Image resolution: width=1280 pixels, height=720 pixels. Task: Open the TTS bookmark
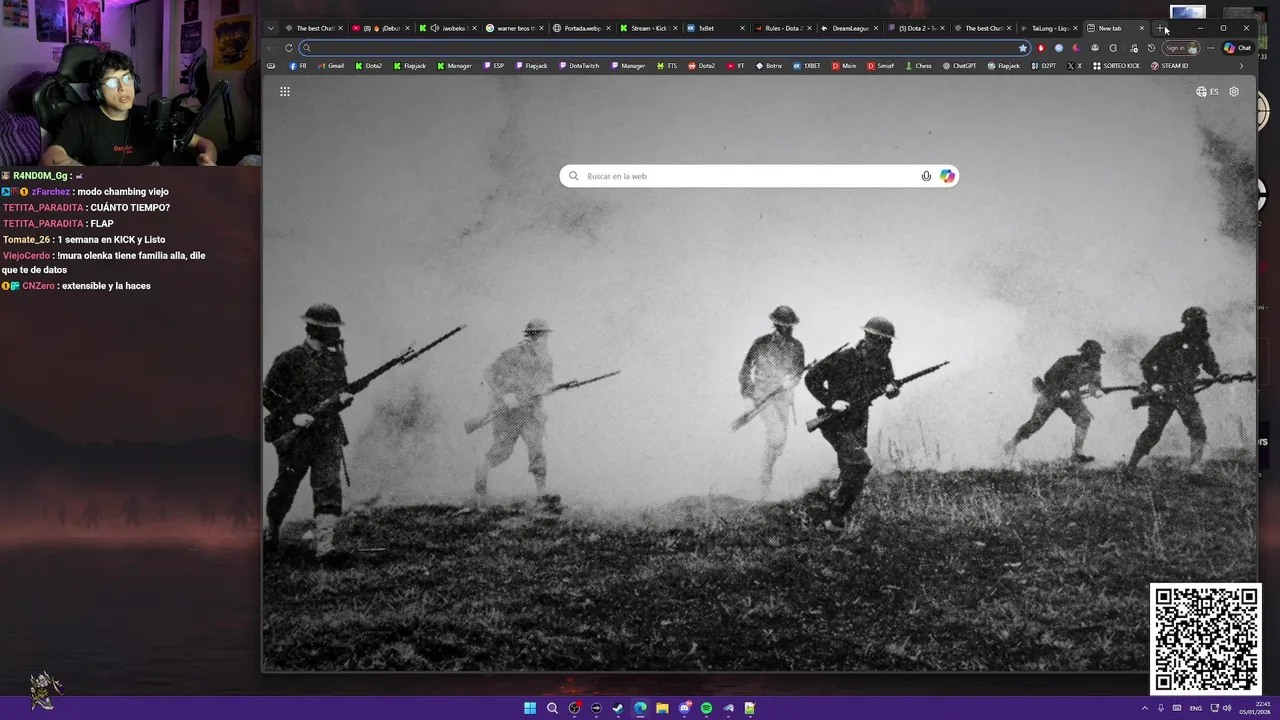pos(667,66)
